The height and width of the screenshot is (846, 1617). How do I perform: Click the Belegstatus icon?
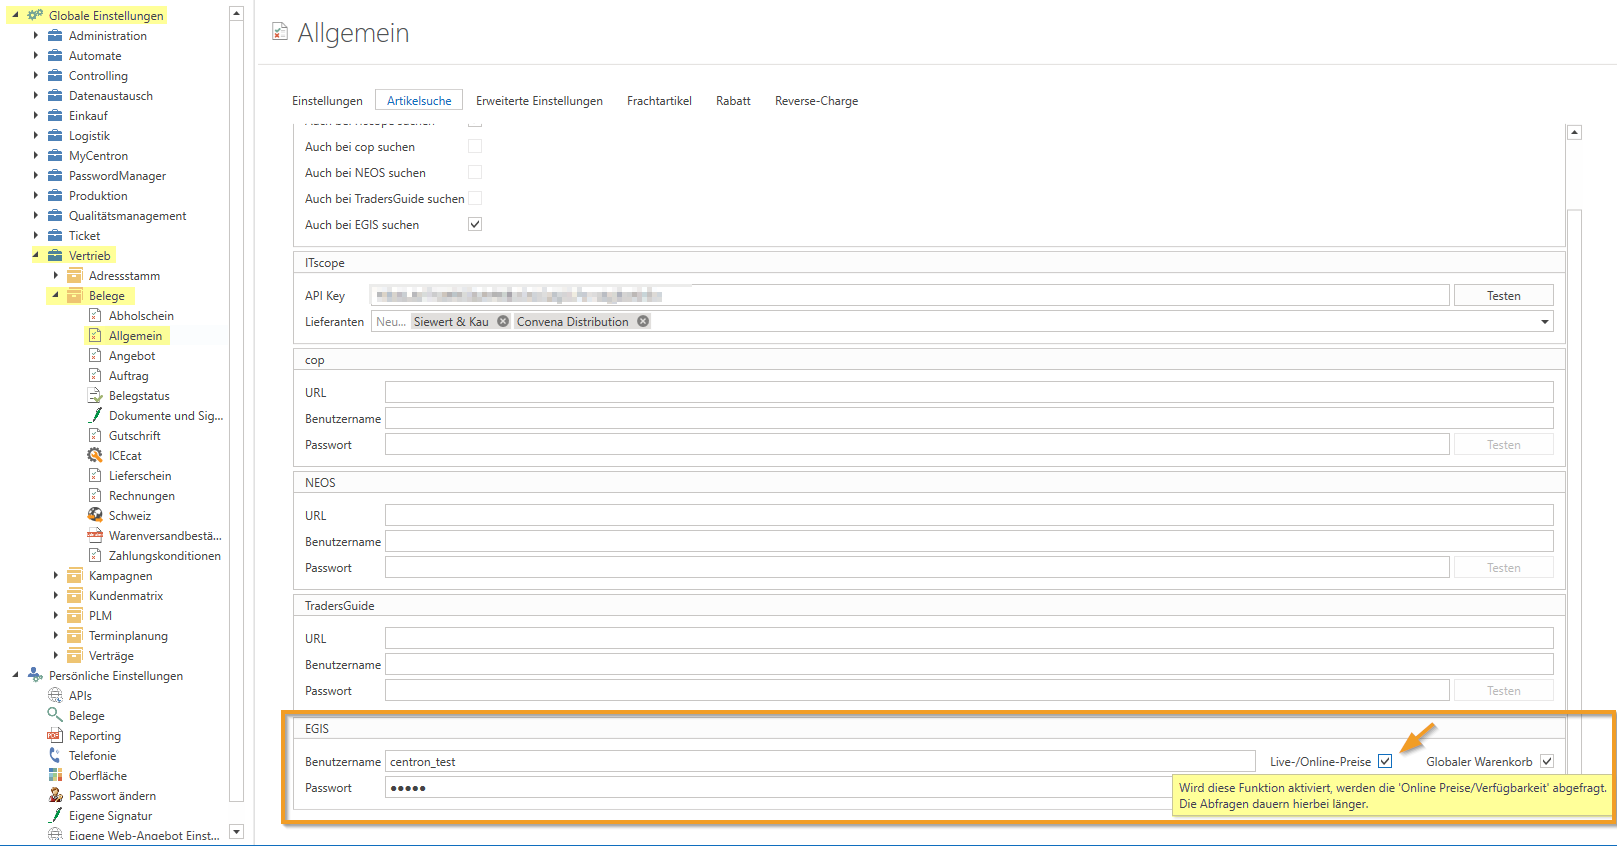tap(95, 396)
